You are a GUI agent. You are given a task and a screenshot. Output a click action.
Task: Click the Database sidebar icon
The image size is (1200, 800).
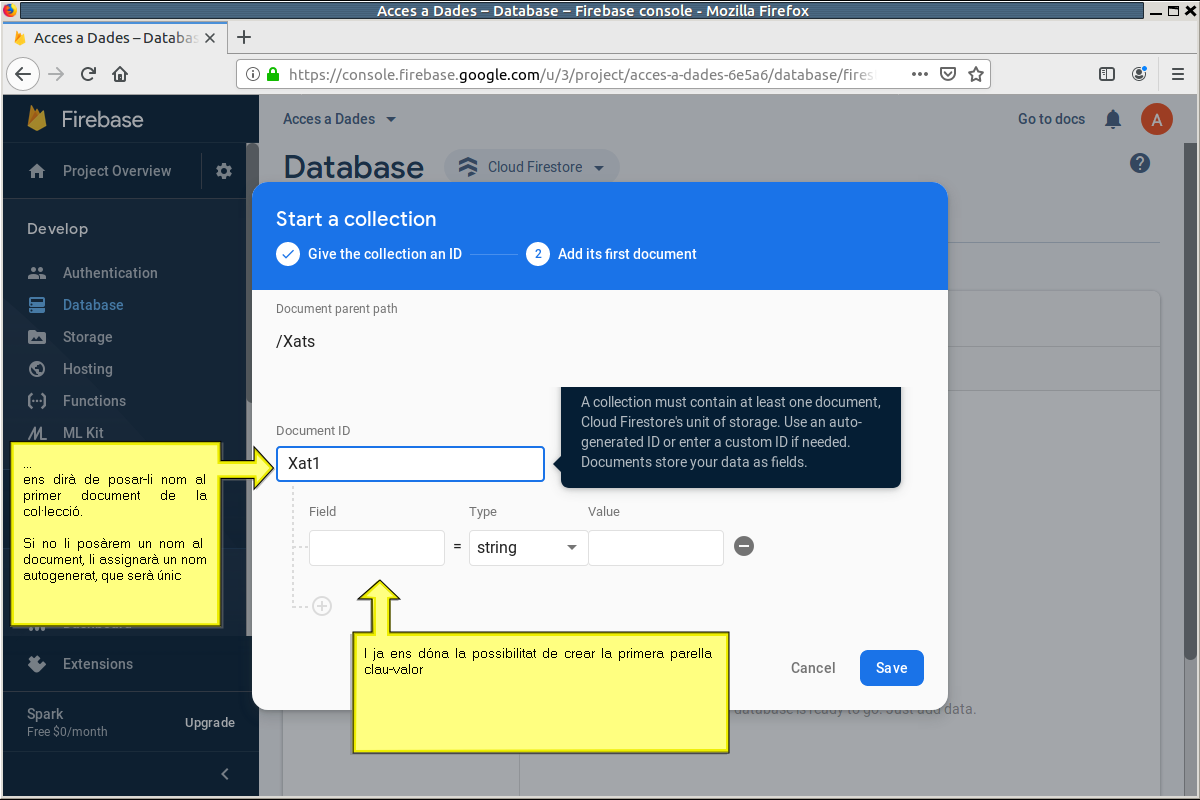[x=37, y=305]
